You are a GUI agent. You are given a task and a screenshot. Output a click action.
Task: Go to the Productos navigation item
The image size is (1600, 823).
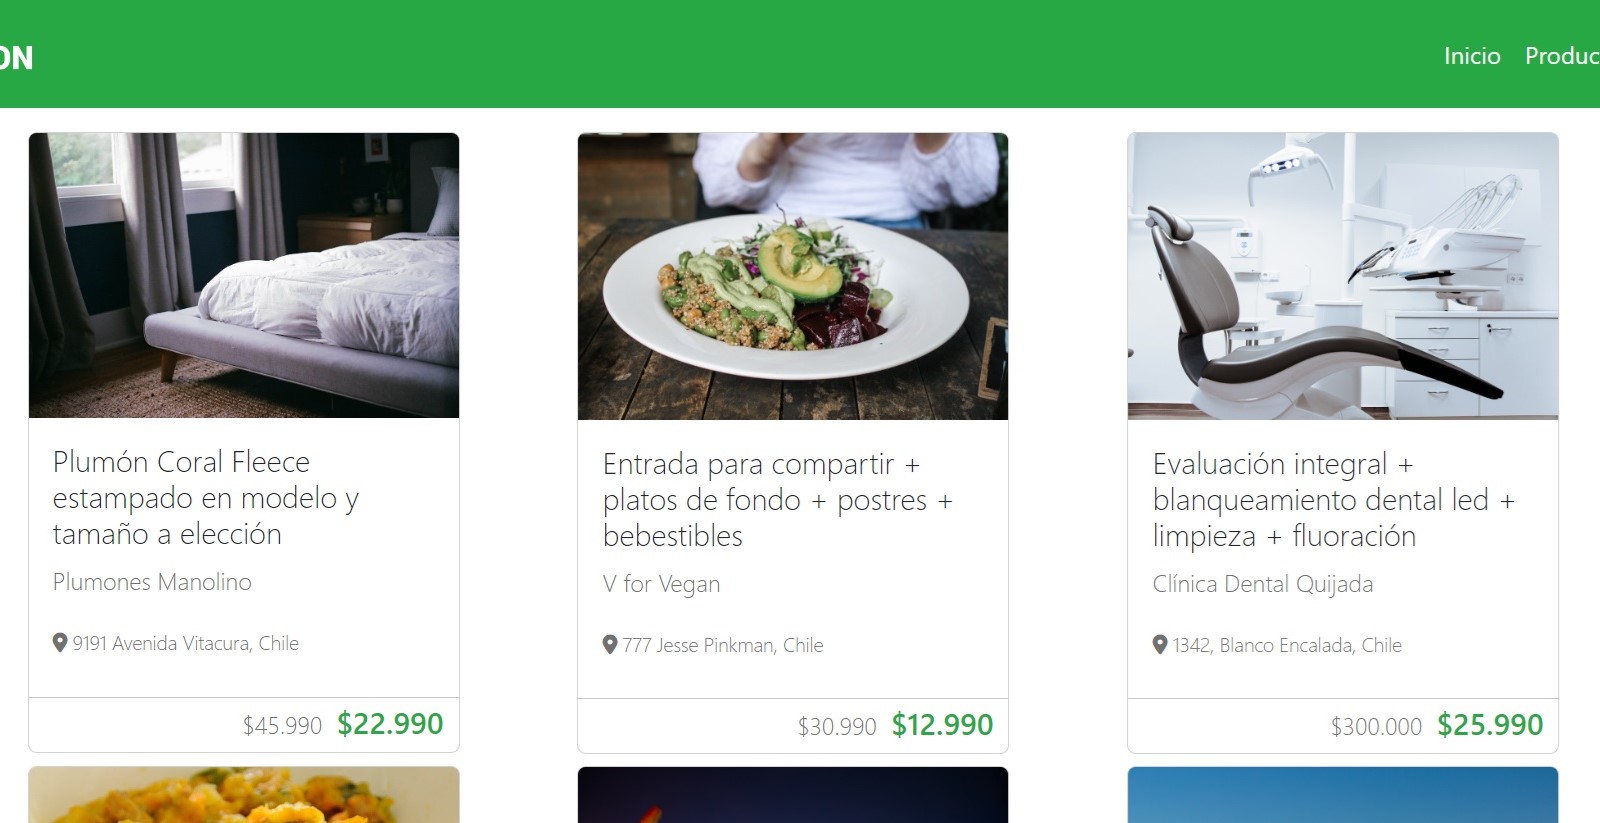(1562, 56)
